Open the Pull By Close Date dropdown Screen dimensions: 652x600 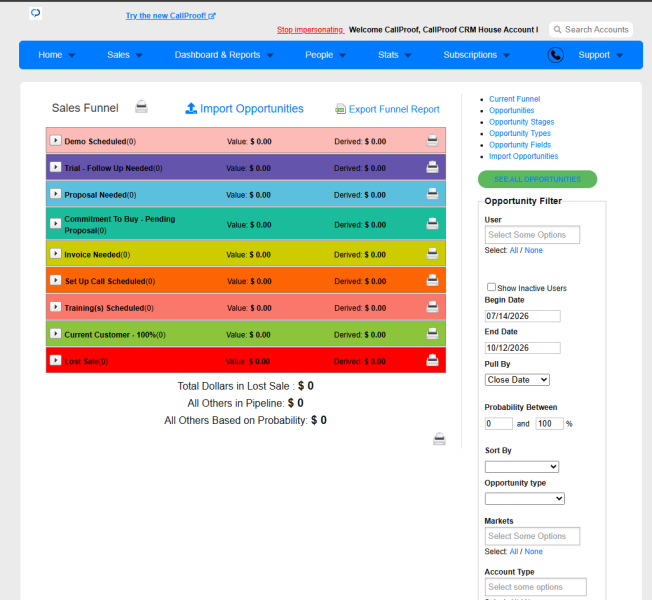[517, 380]
